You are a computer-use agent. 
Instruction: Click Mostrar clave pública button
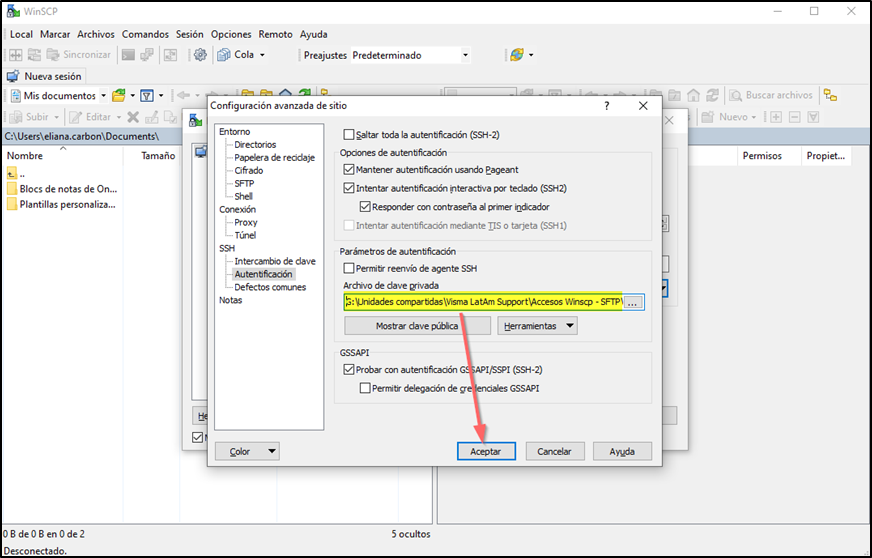point(417,326)
